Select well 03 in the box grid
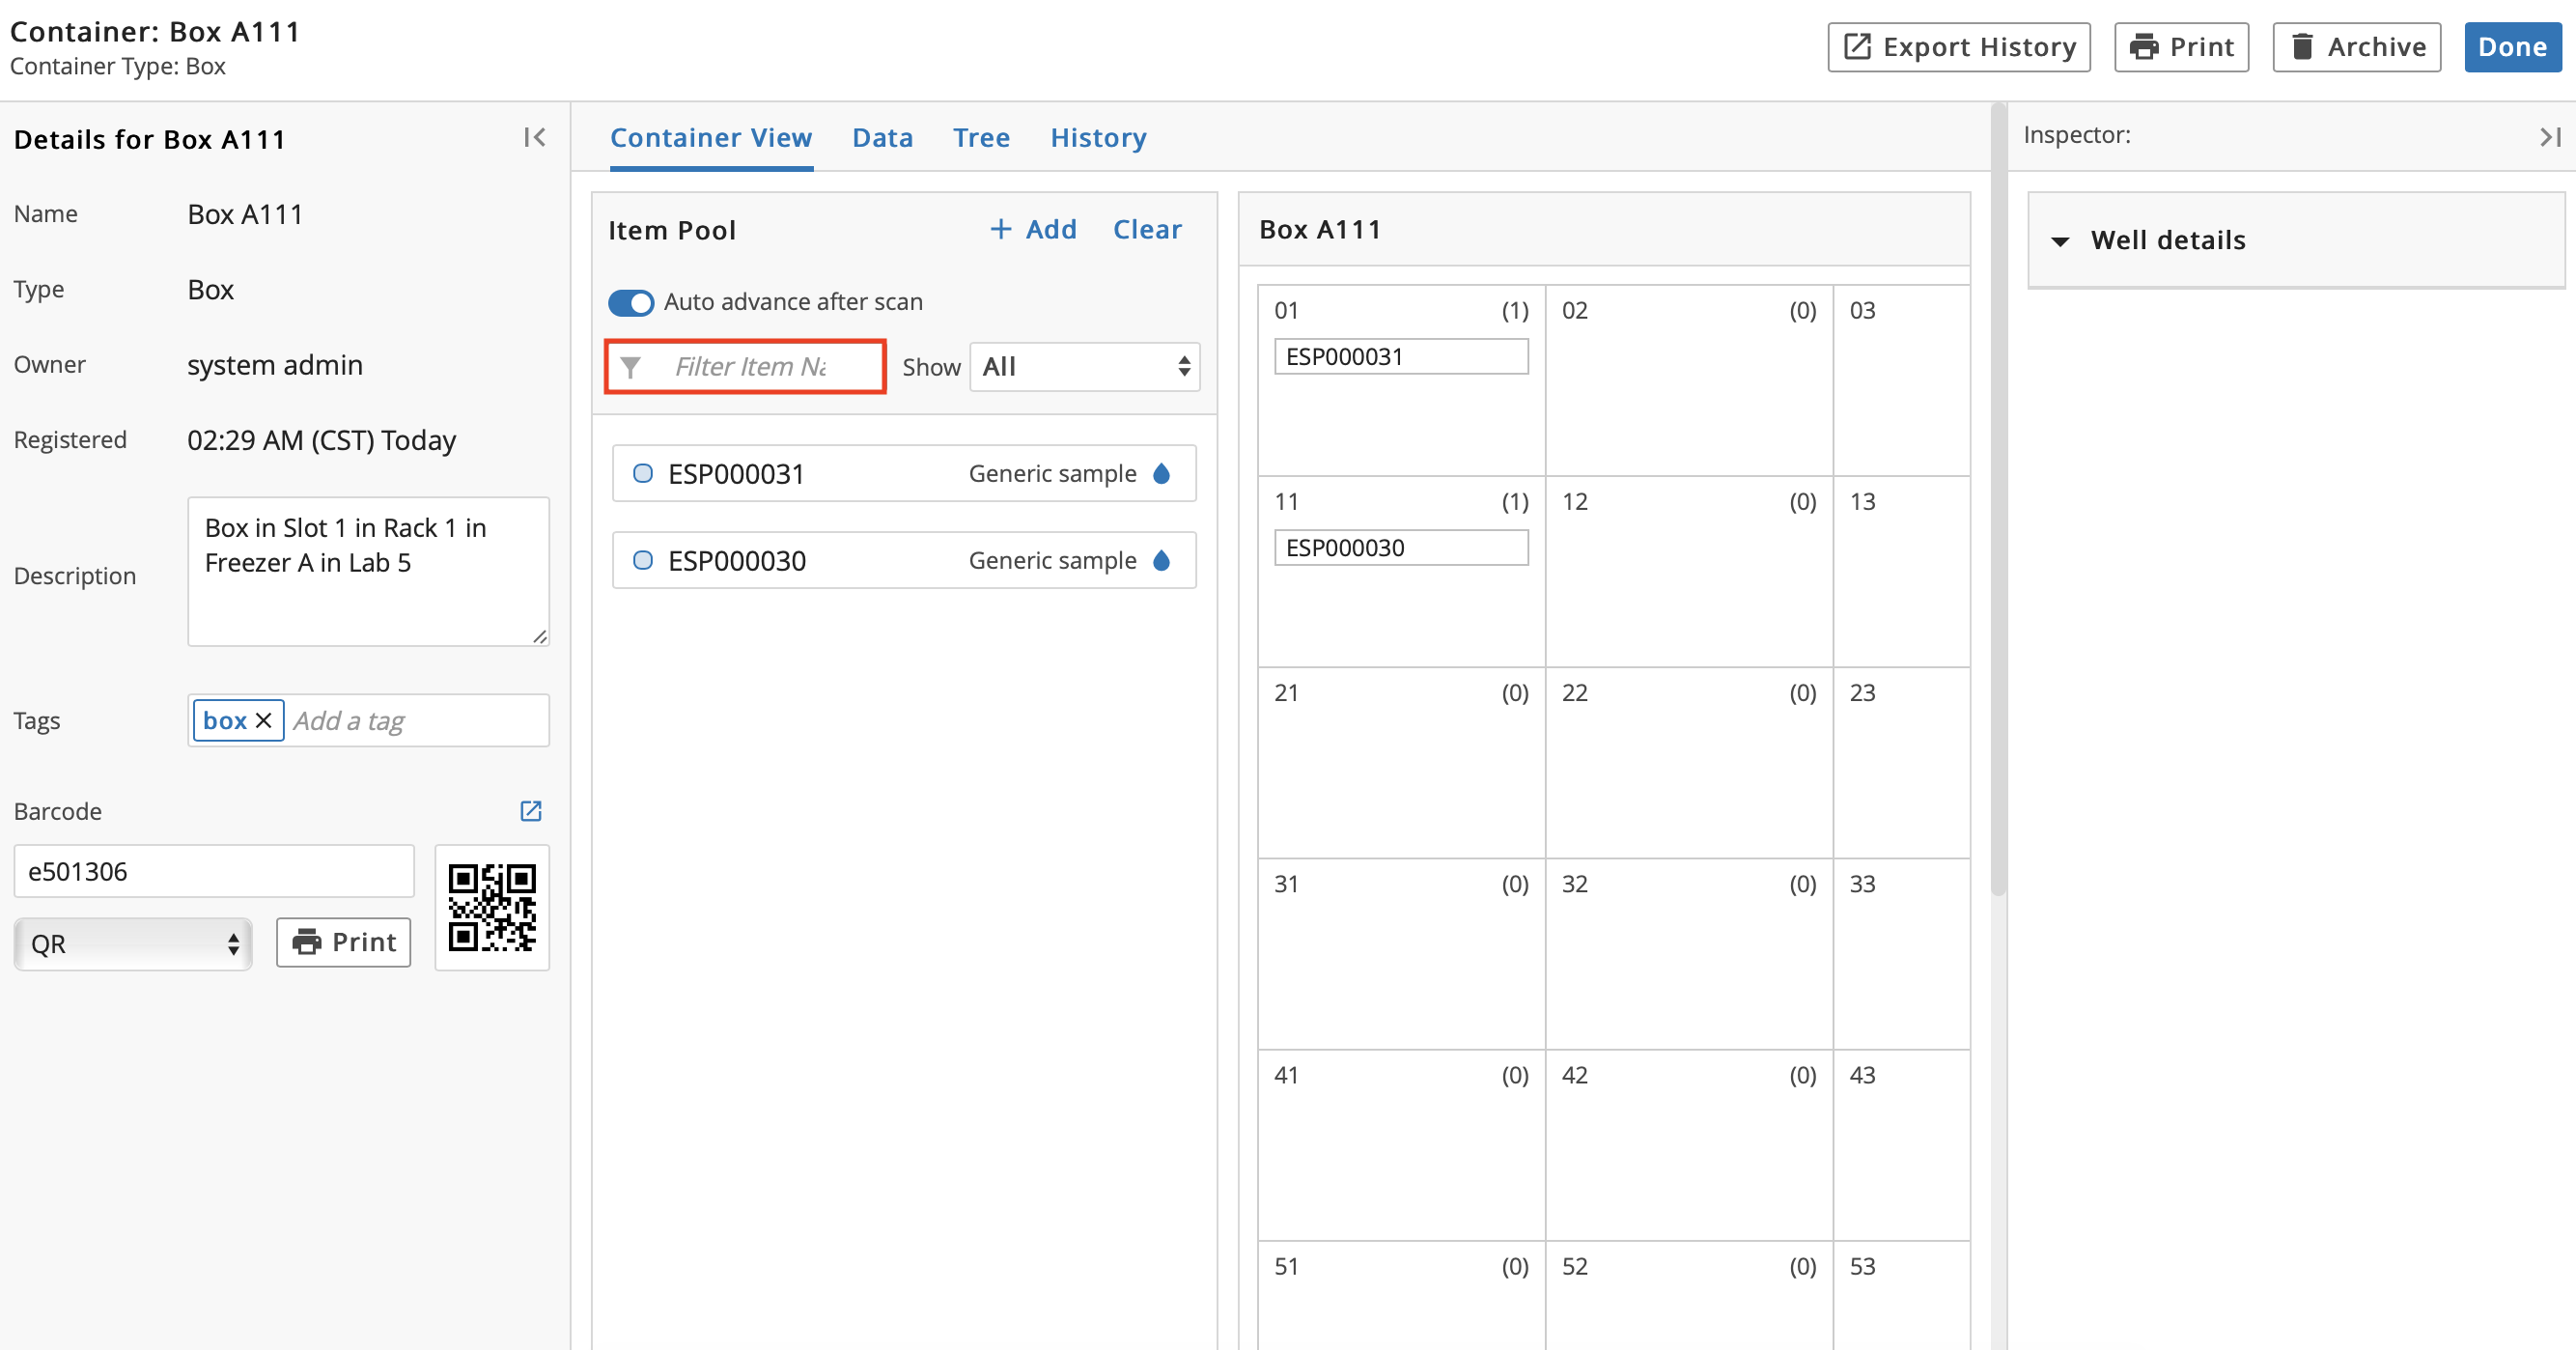The height and width of the screenshot is (1350, 2576). pos(1901,380)
